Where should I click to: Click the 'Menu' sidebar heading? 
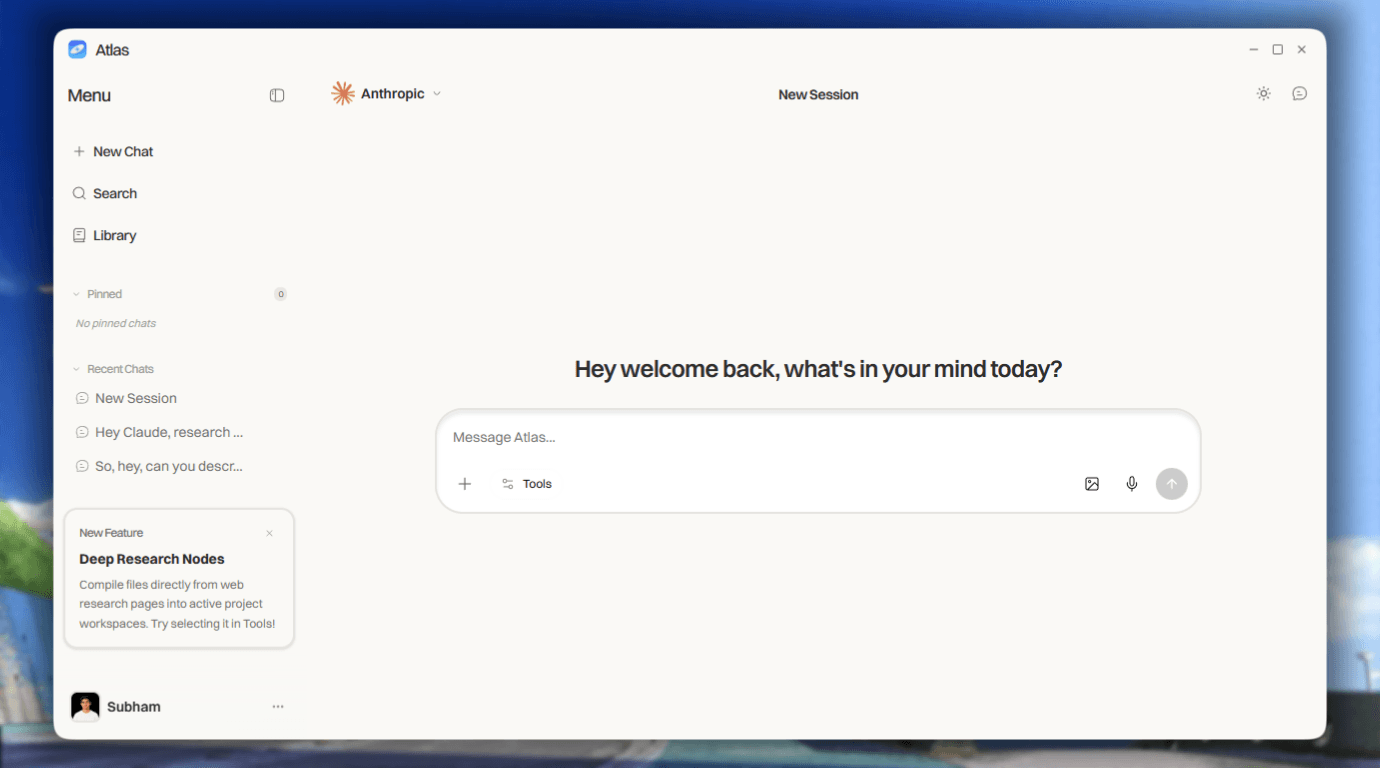89,96
